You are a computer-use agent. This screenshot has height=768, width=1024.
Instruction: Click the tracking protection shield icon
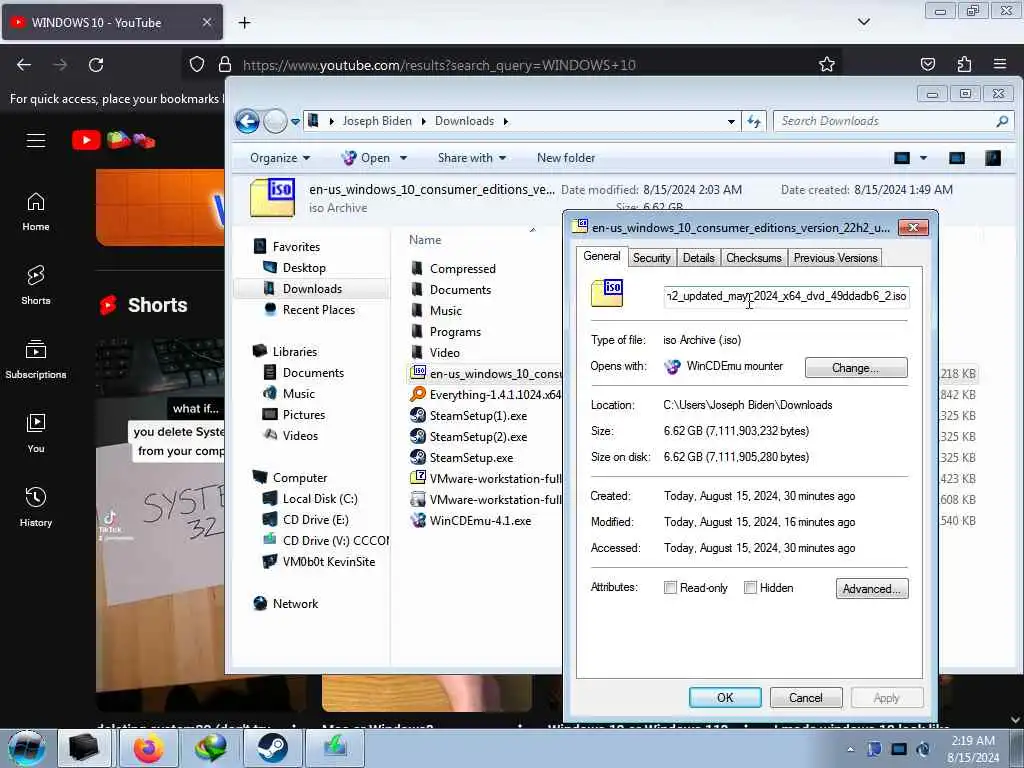197,64
